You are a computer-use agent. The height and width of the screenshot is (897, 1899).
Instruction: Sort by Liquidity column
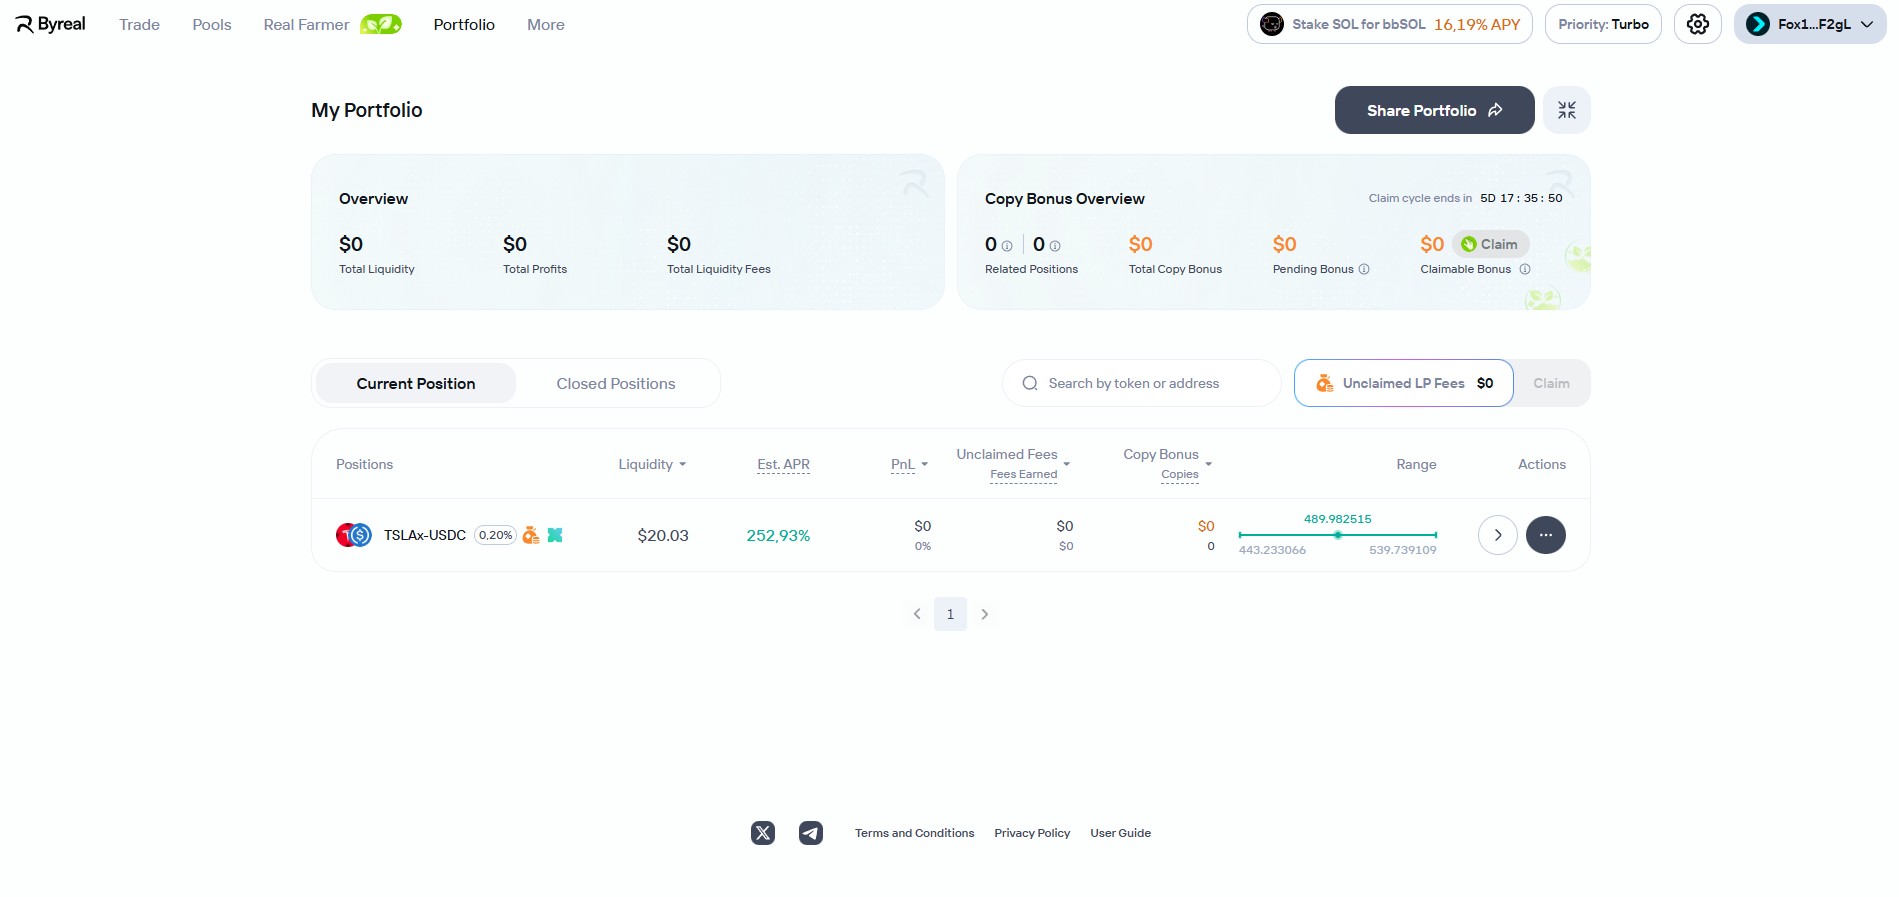(652, 464)
